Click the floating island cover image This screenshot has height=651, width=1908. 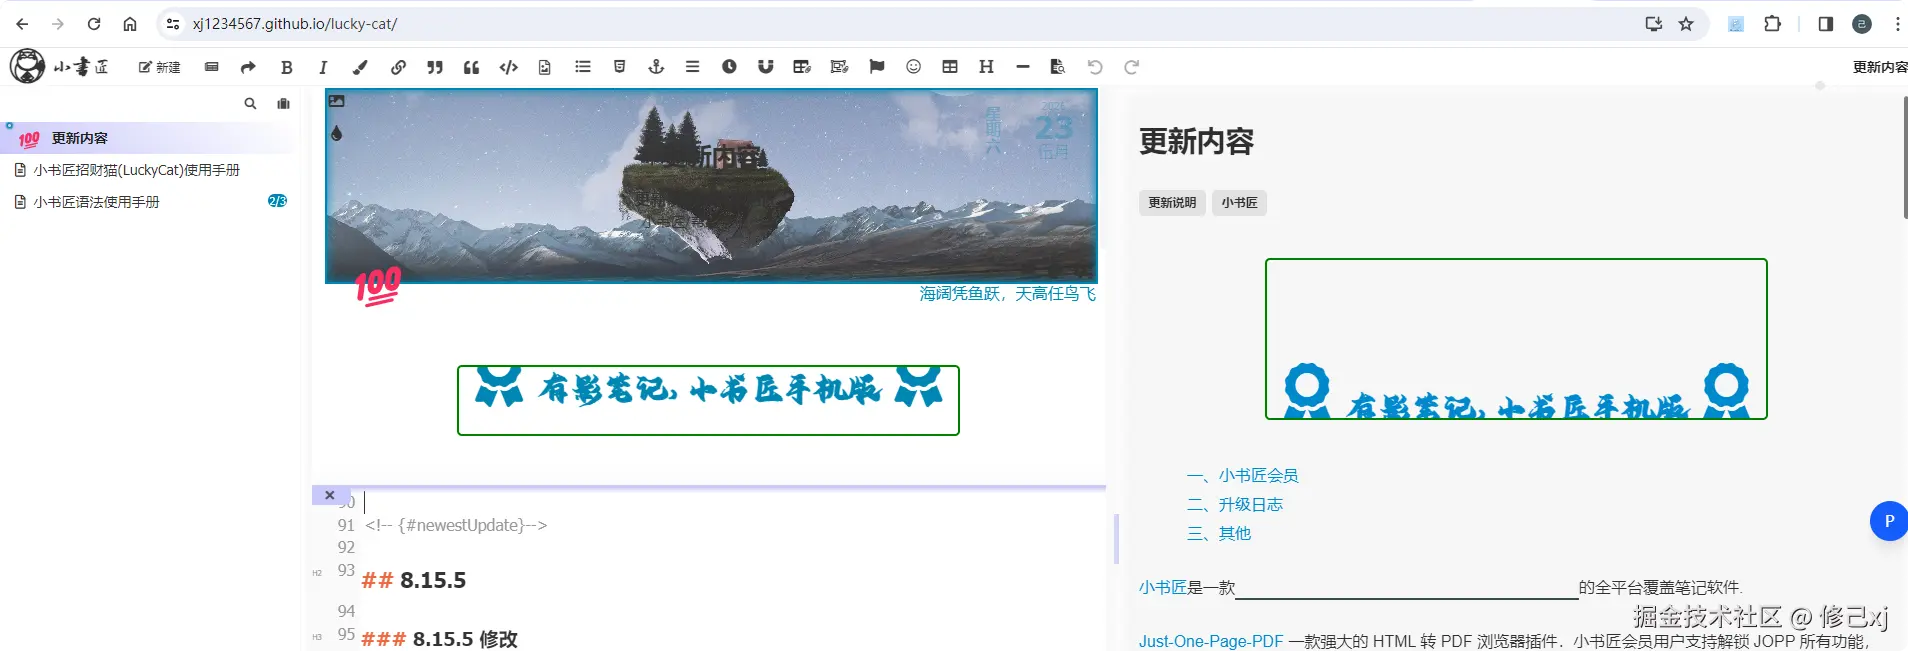point(711,186)
